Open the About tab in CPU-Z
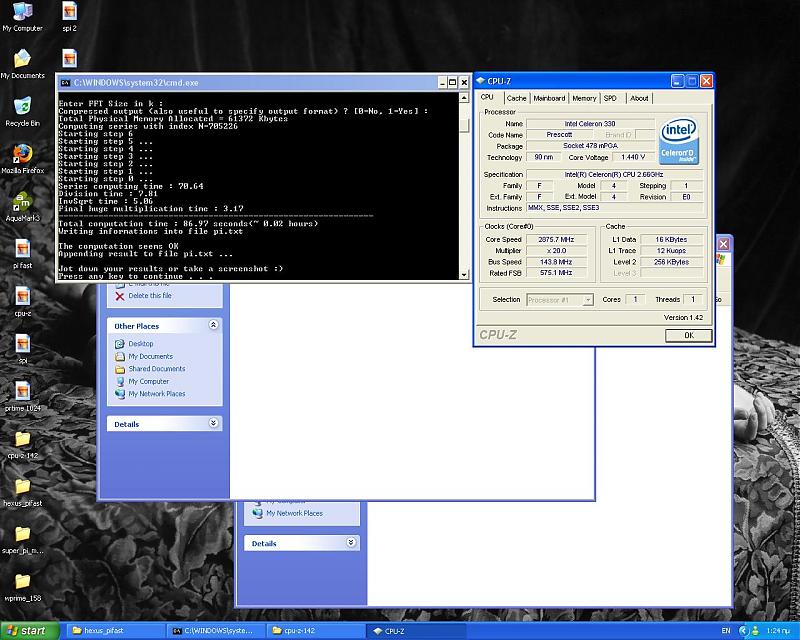 click(639, 98)
